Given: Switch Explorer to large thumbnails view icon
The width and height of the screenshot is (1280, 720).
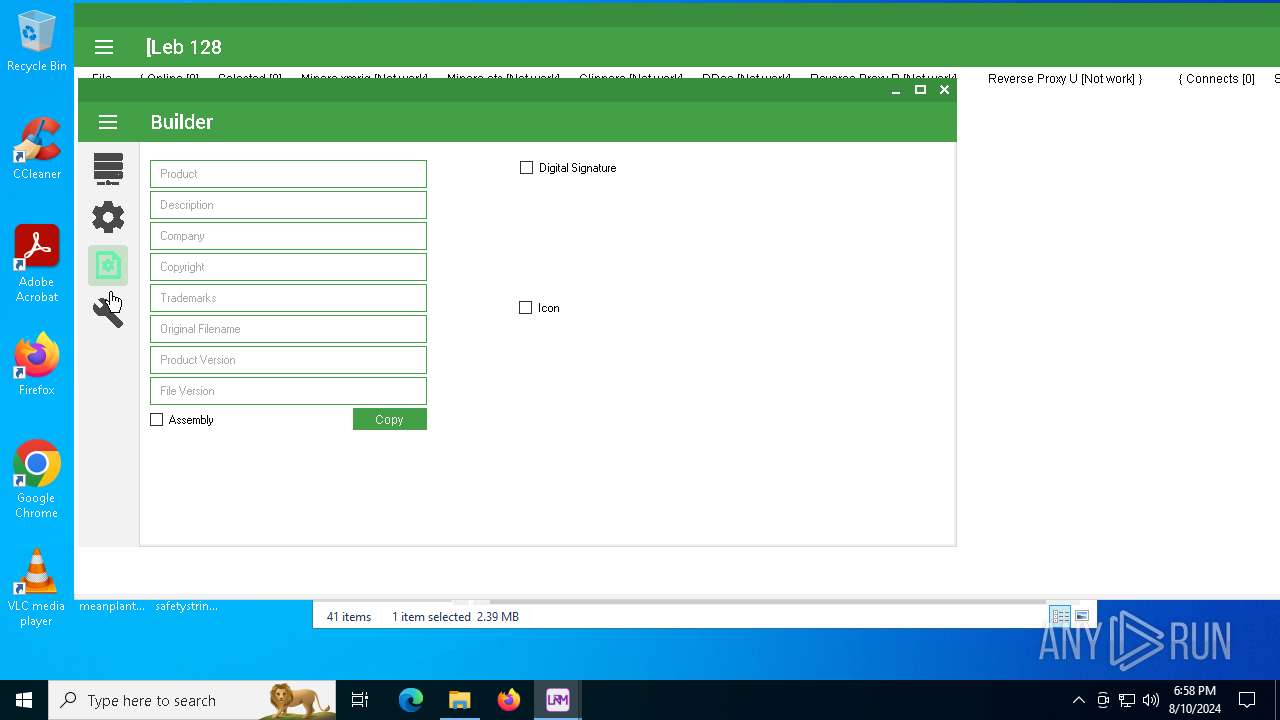Looking at the screenshot, I should 1082,616.
